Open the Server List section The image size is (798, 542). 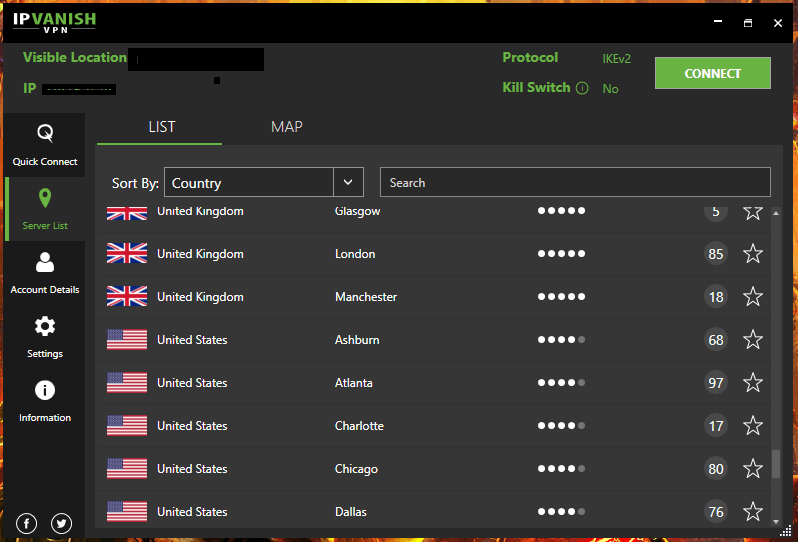point(45,209)
